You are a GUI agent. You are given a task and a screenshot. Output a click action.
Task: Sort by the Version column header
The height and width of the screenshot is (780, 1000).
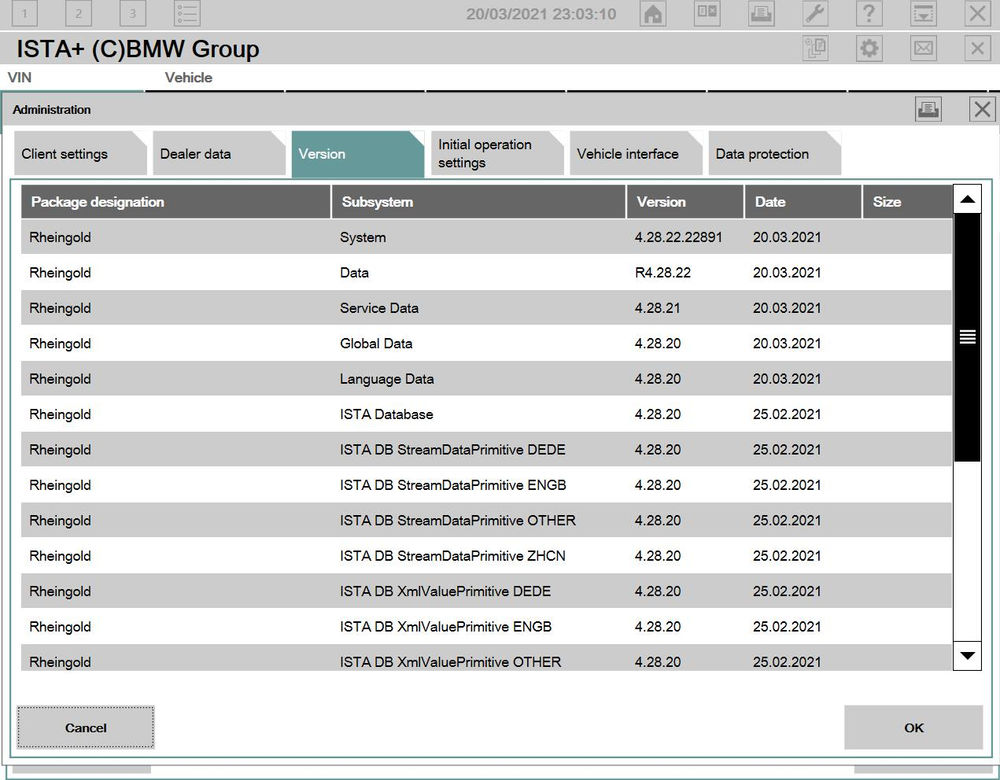(x=684, y=202)
